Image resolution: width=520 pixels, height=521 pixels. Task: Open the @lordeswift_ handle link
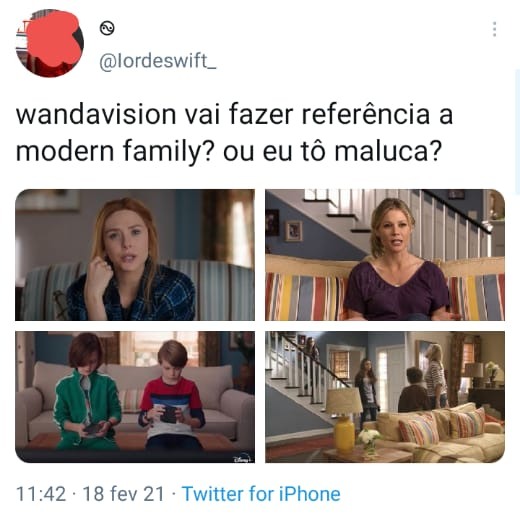tap(158, 61)
